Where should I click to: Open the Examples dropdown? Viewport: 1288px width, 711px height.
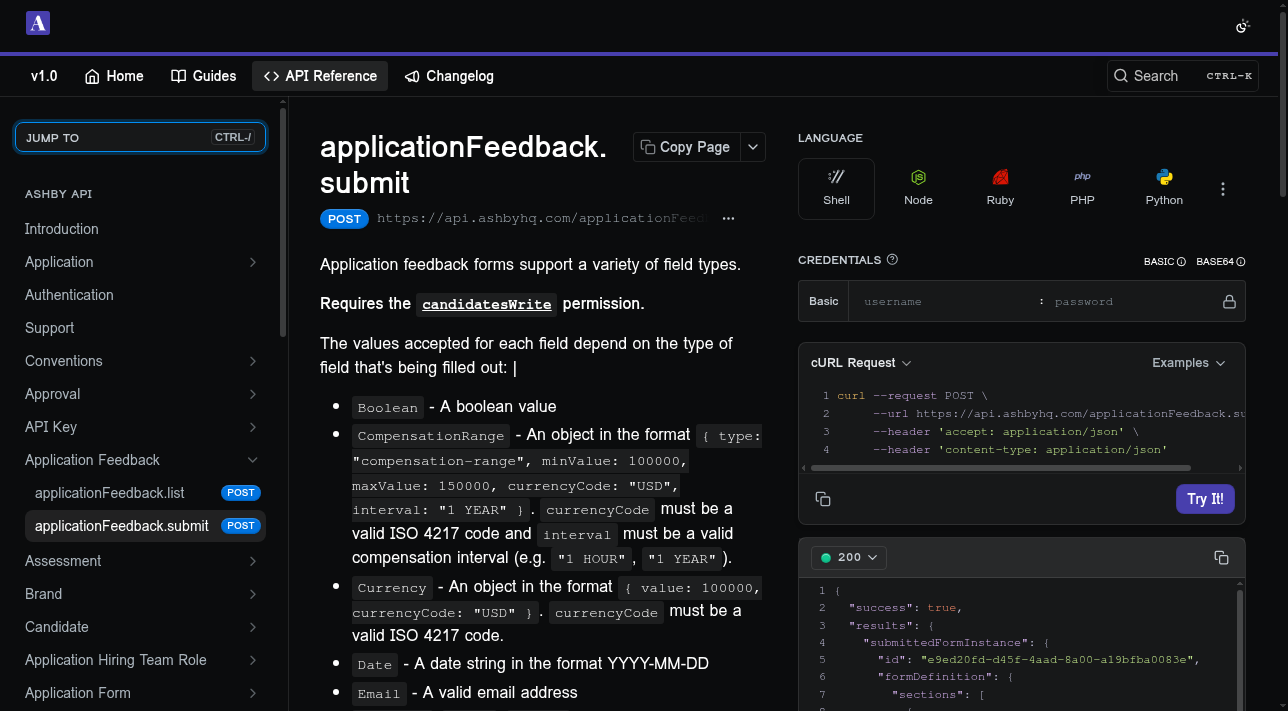point(1189,363)
